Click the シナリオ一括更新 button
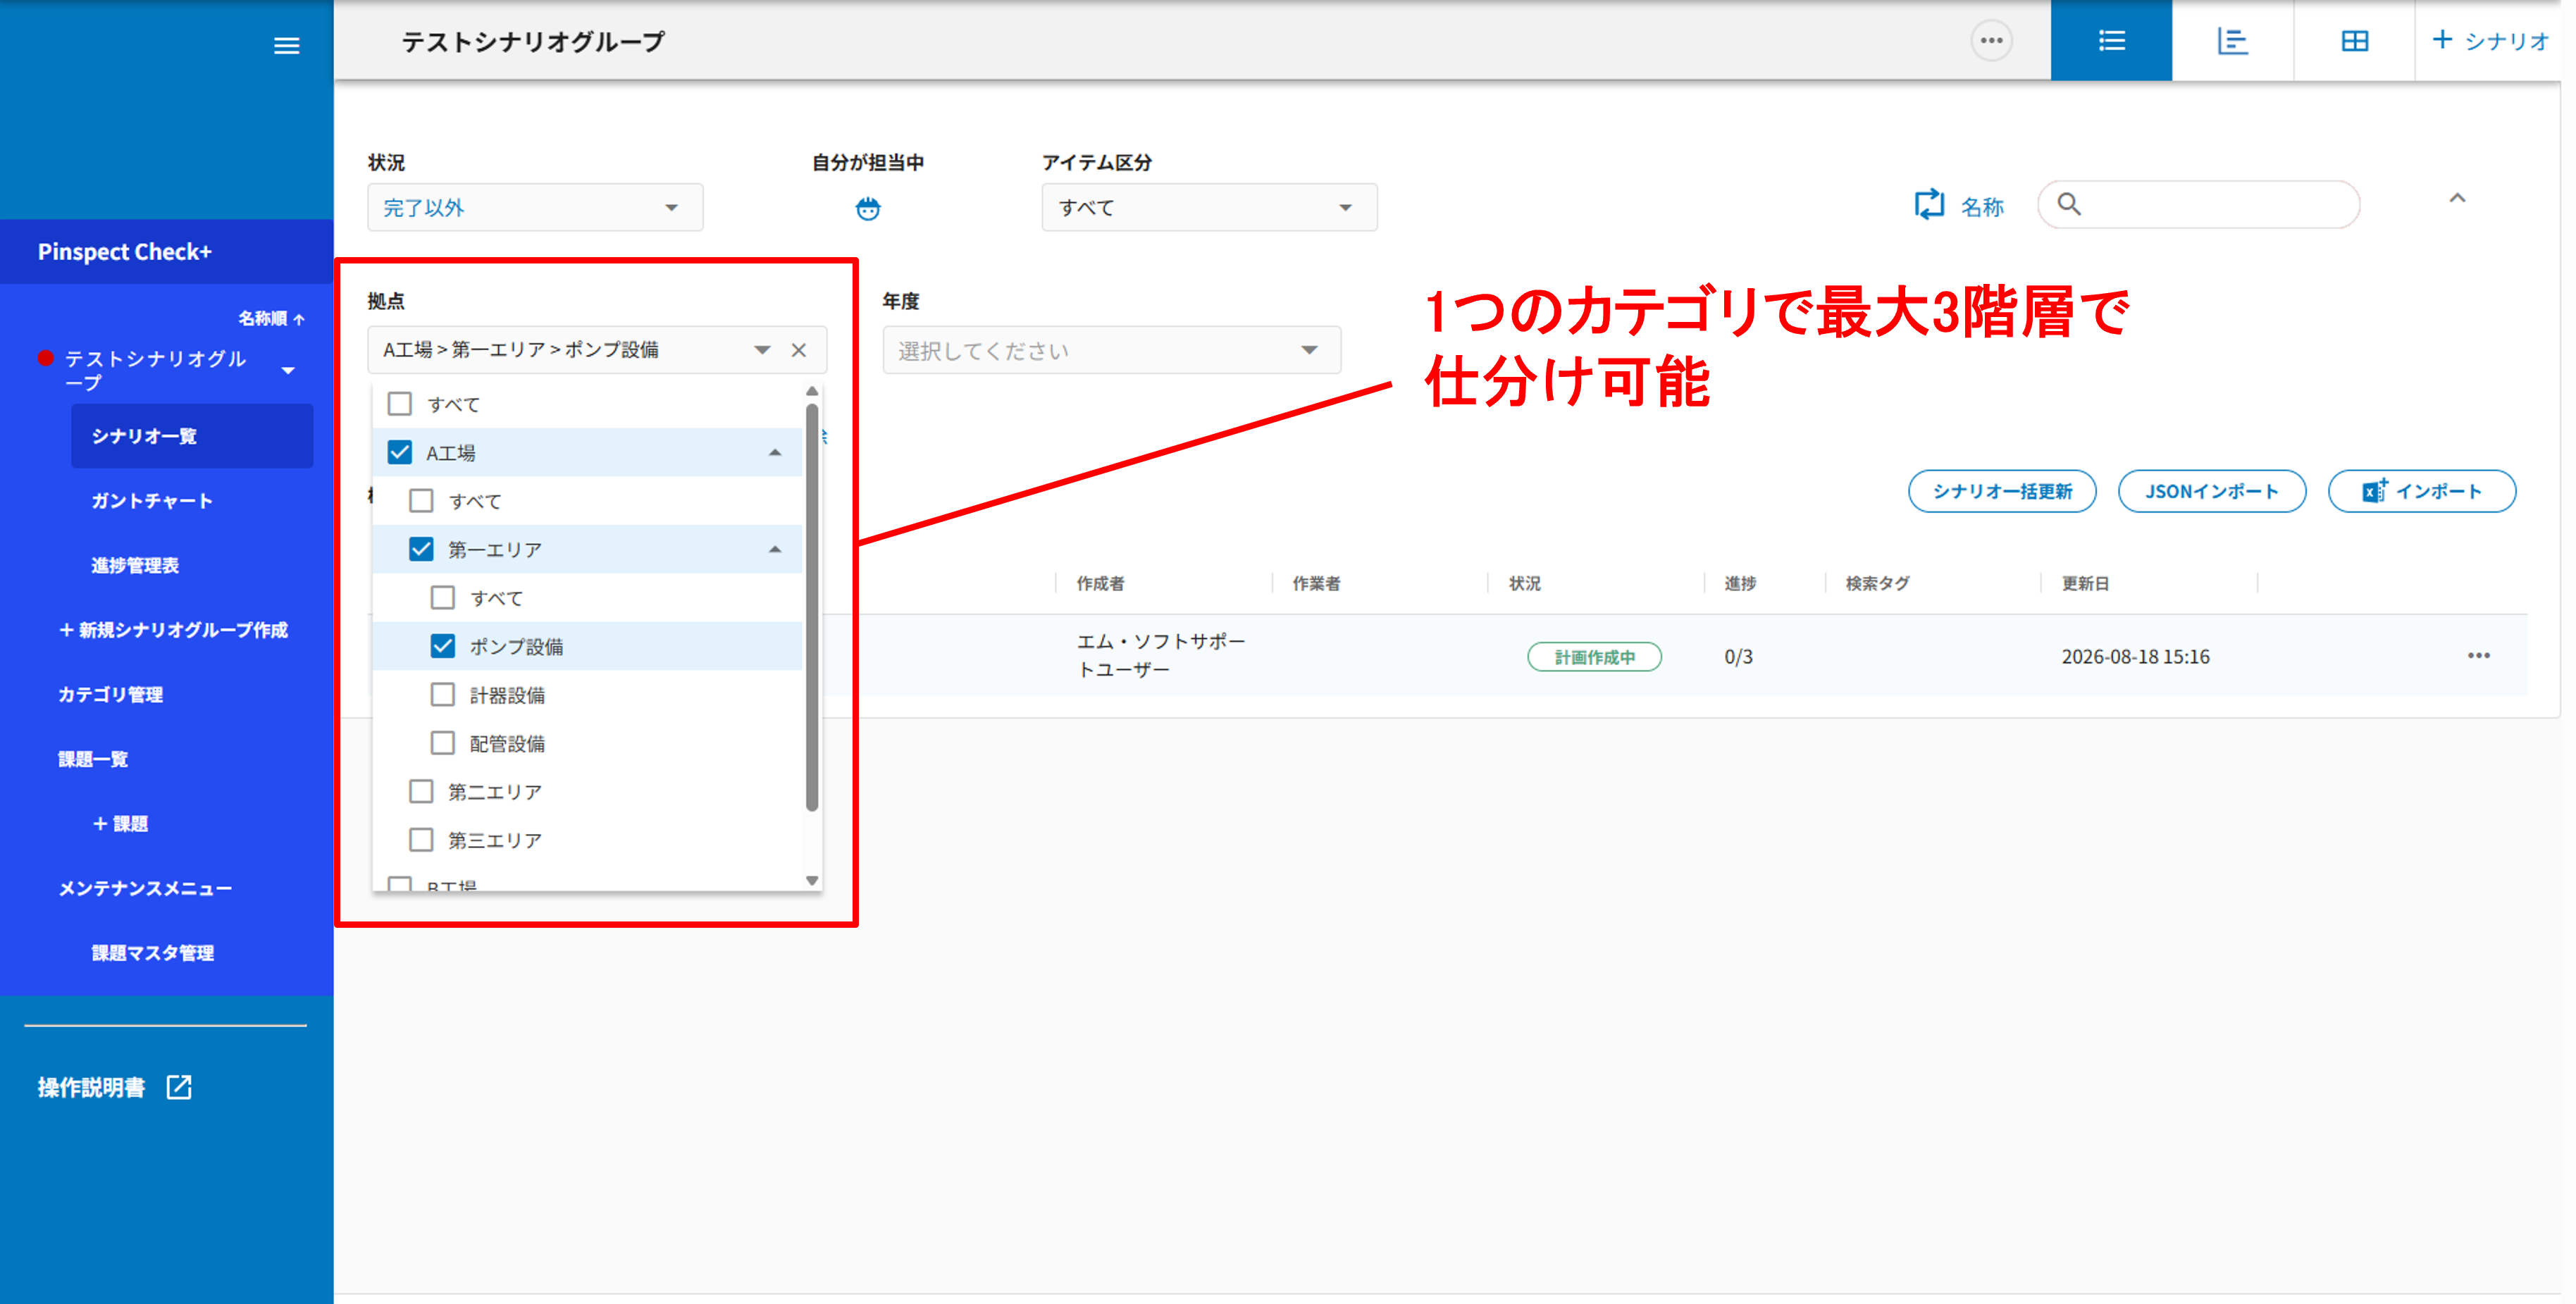This screenshot has width=2576, height=1304. point(2002,491)
